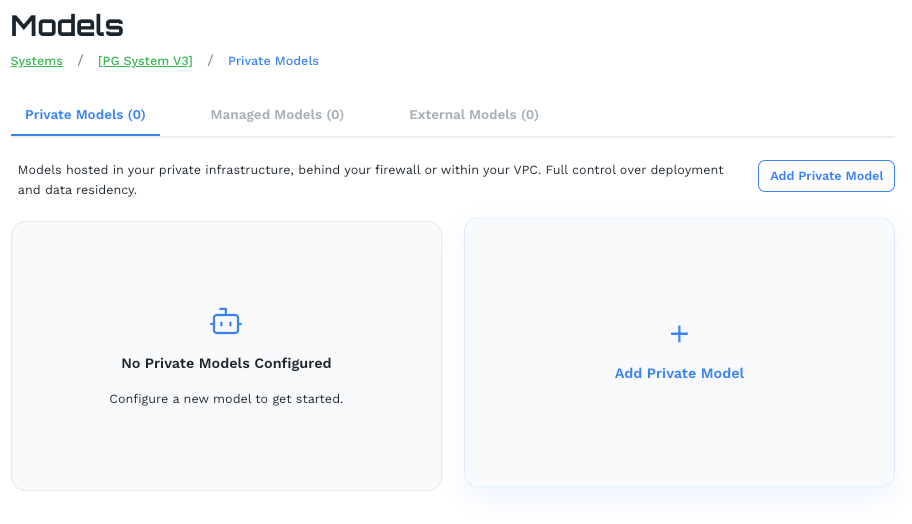Image resolution: width=912 pixels, height=524 pixels.
Task: Click the slash separator before Private Models breadcrumb
Action: (210, 61)
